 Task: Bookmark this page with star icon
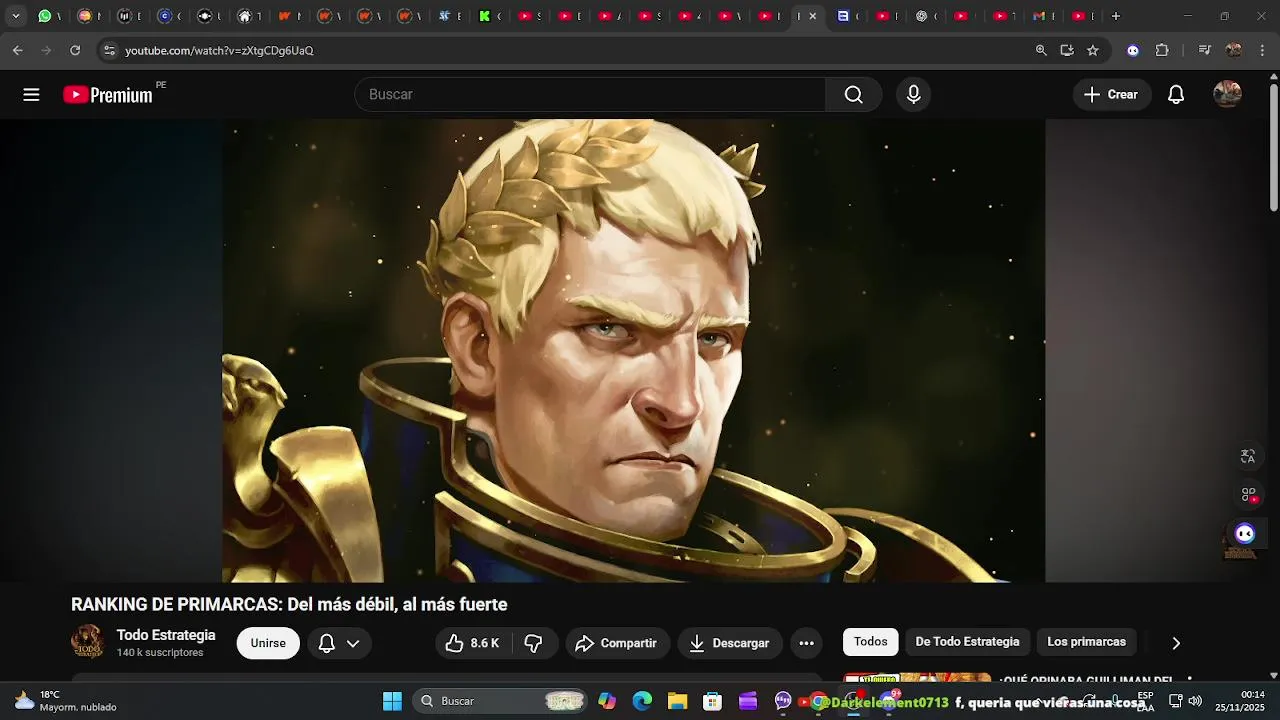tap(1093, 50)
